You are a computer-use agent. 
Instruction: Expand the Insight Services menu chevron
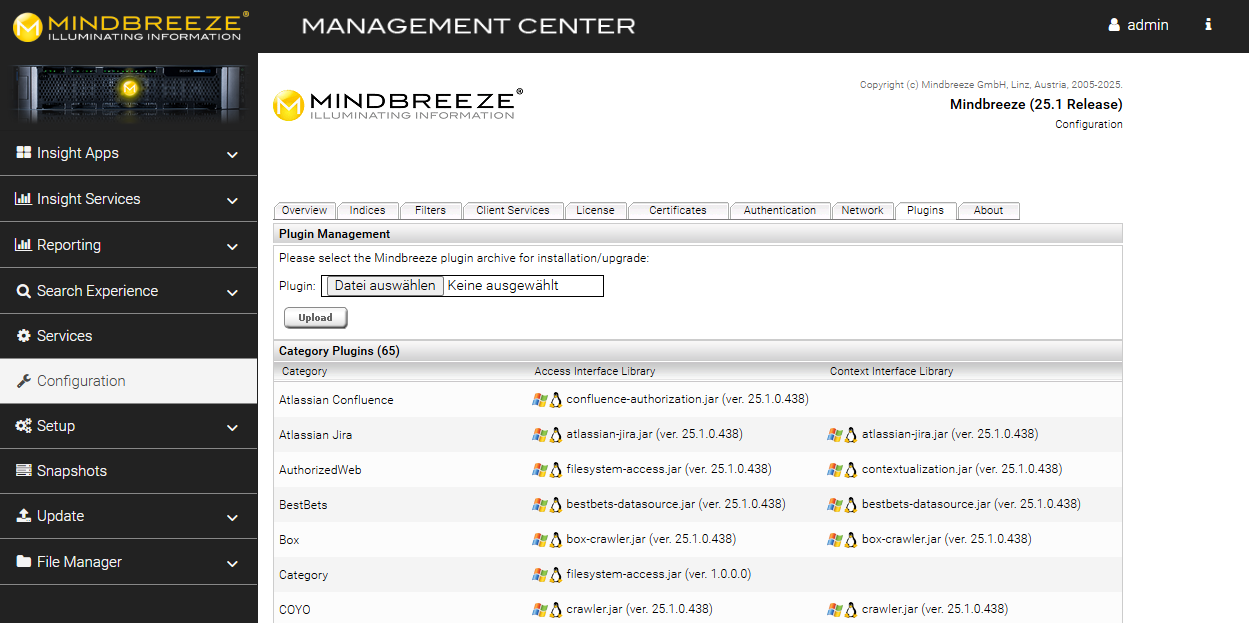(x=232, y=201)
